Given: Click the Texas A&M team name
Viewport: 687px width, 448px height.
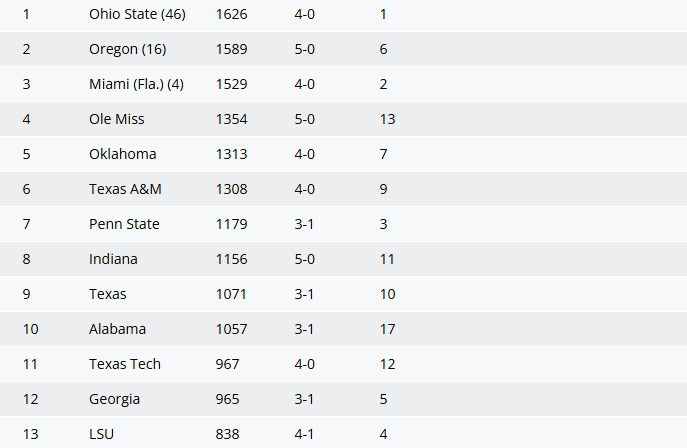Looking at the screenshot, I should pos(125,189).
